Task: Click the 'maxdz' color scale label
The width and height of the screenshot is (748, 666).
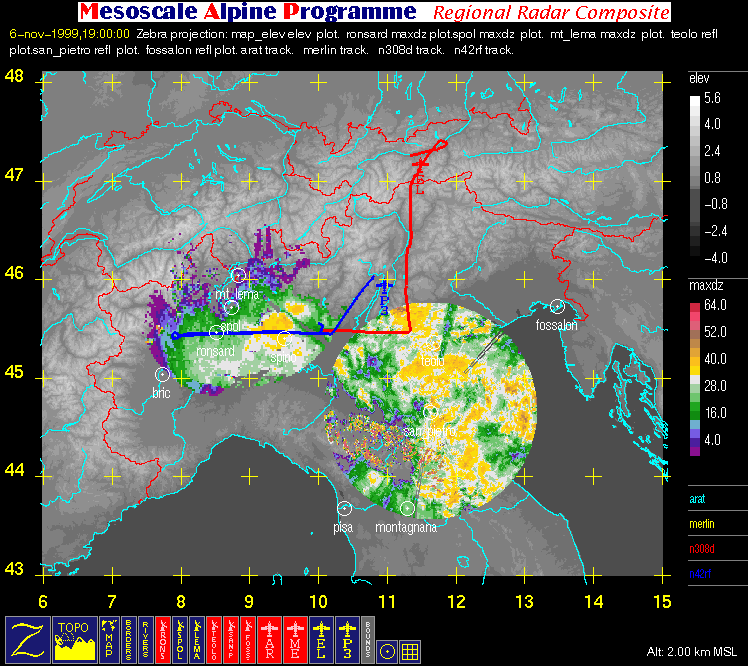Action: (706, 286)
